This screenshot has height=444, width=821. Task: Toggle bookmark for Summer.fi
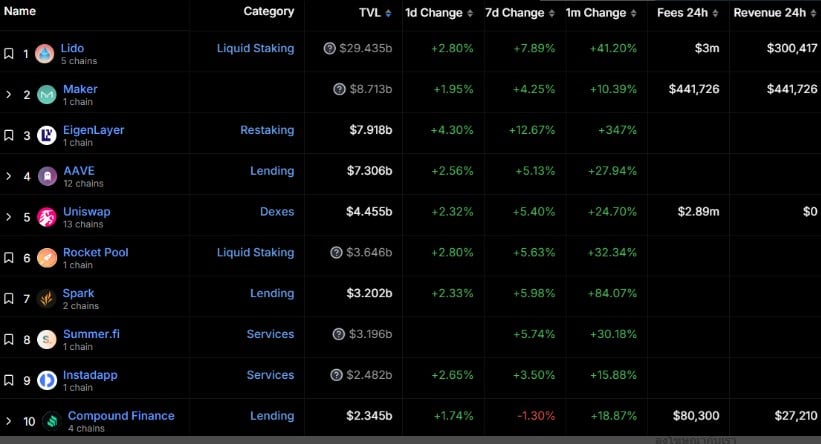(x=9, y=339)
